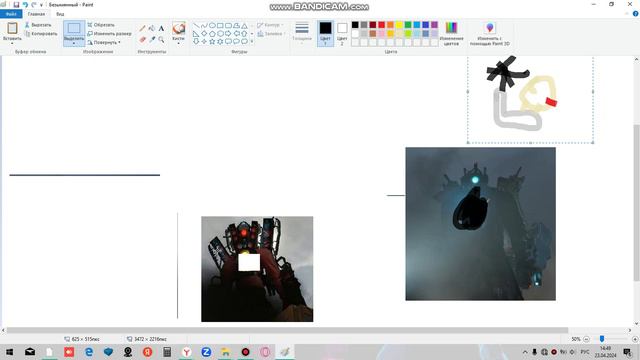The image size is (640, 360).
Task: Click Resize (Изменить размер)
Action: 109,34
